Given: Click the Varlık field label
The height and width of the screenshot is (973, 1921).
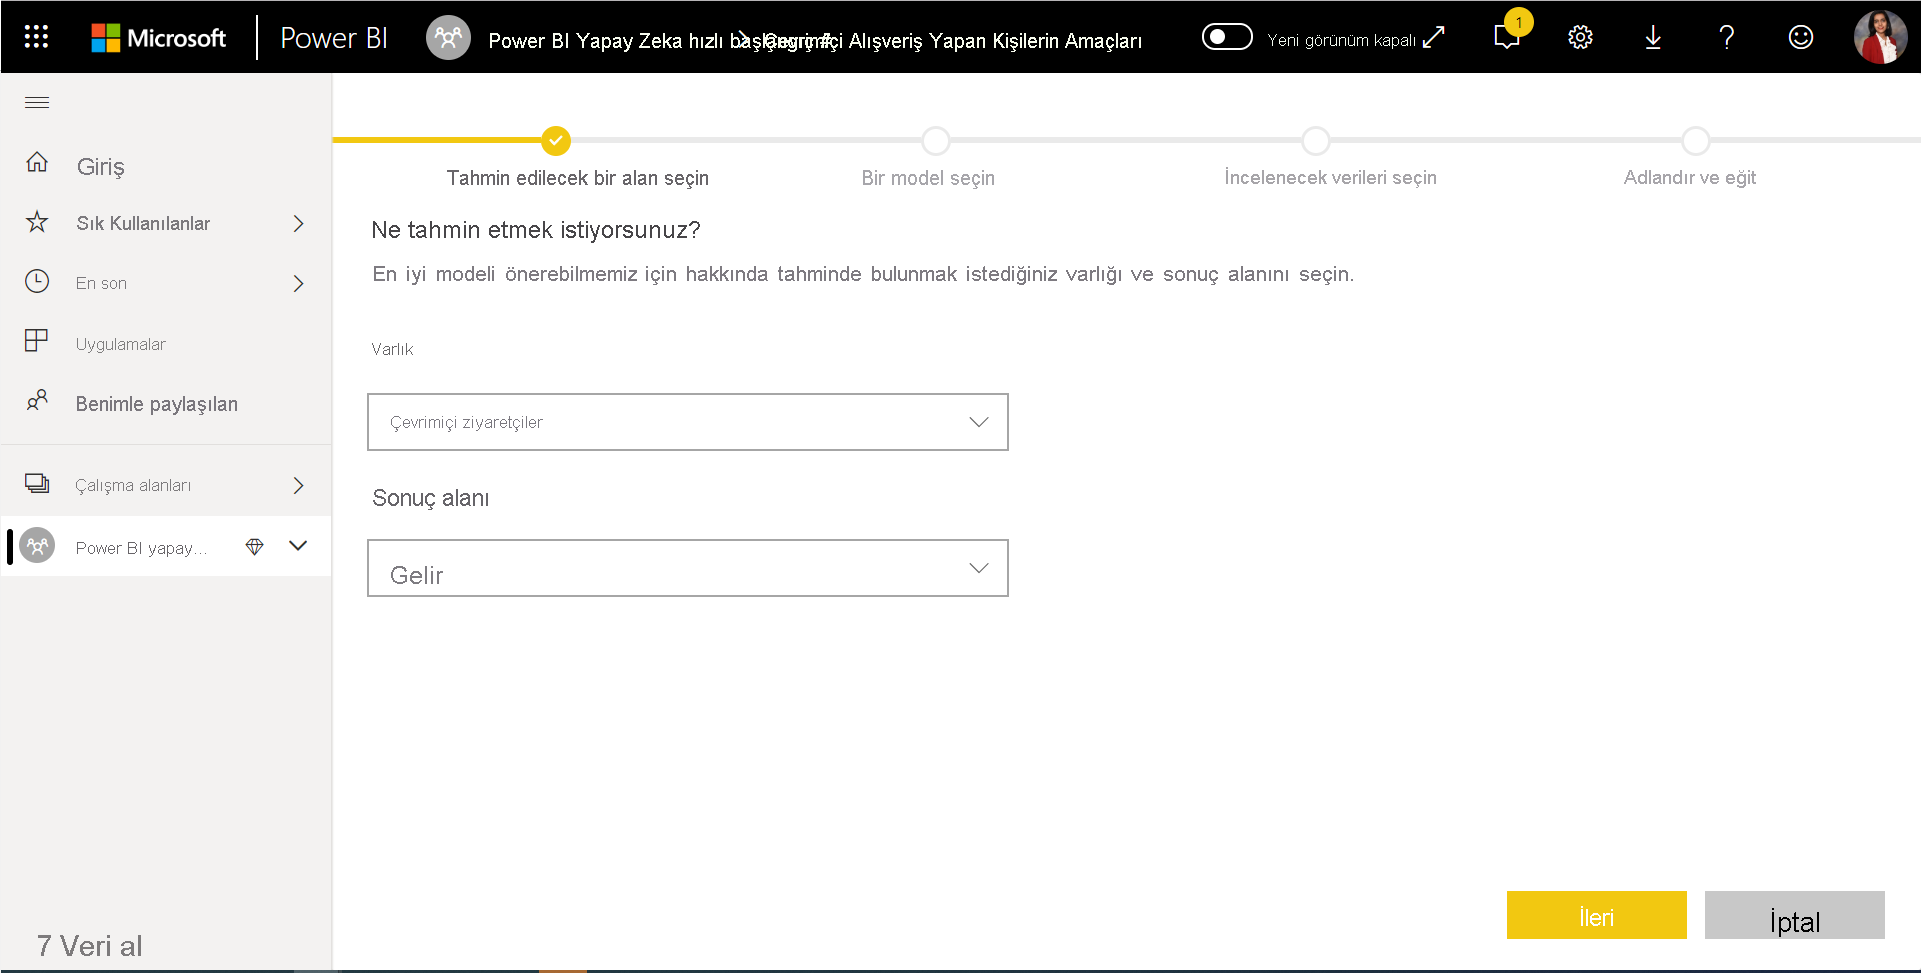Looking at the screenshot, I should [x=392, y=349].
